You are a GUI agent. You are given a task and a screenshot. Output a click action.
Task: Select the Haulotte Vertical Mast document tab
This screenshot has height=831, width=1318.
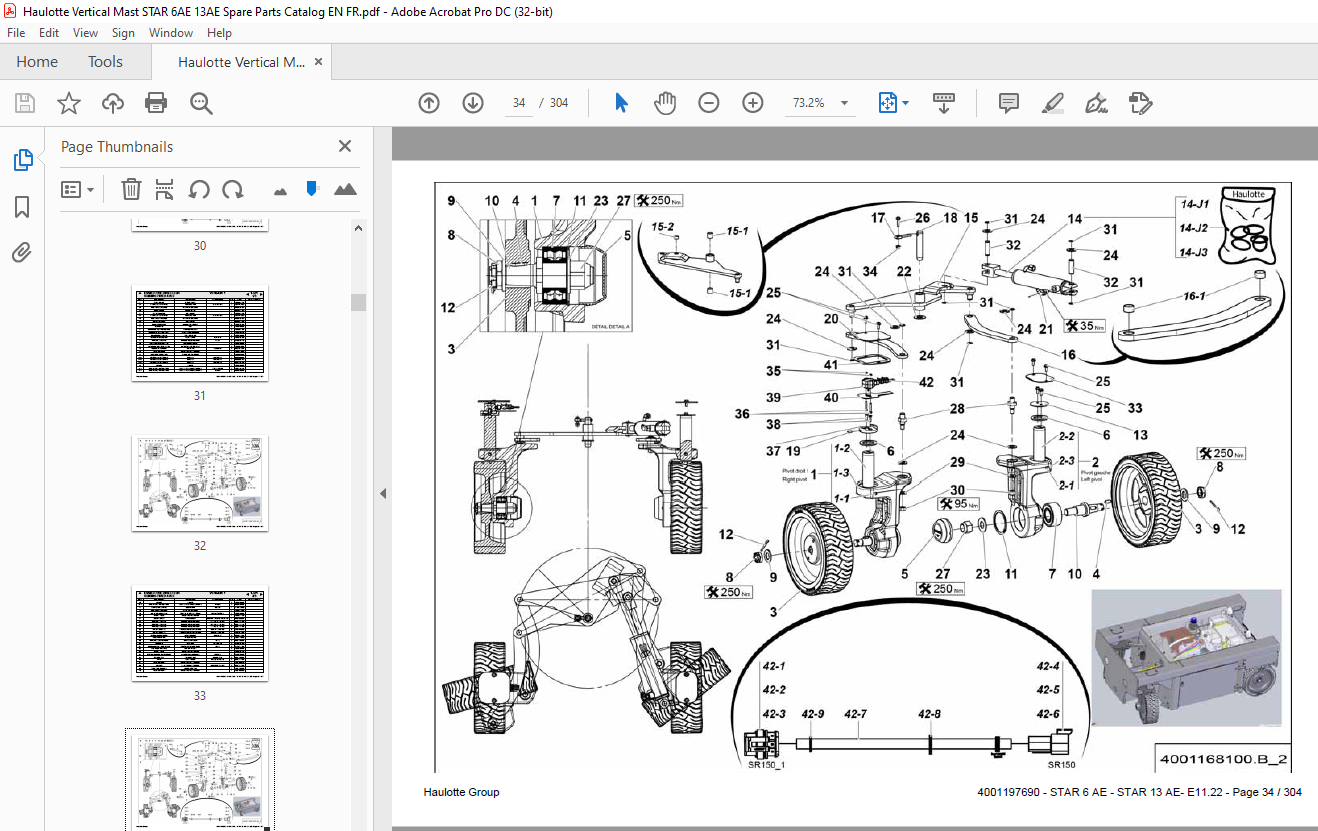242,62
